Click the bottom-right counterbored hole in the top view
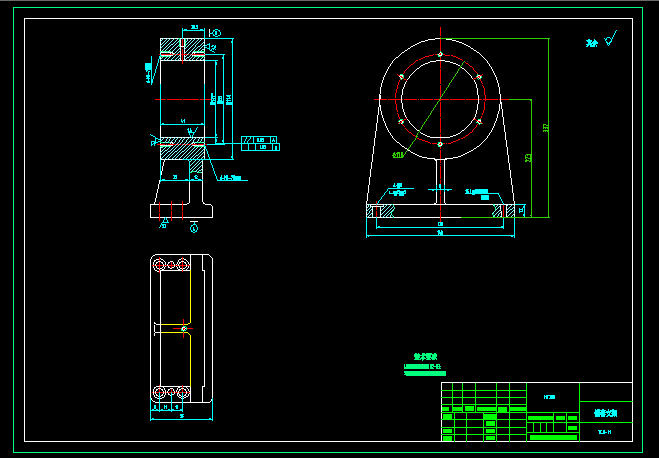Viewport: 659px width, 458px height. 183,392
